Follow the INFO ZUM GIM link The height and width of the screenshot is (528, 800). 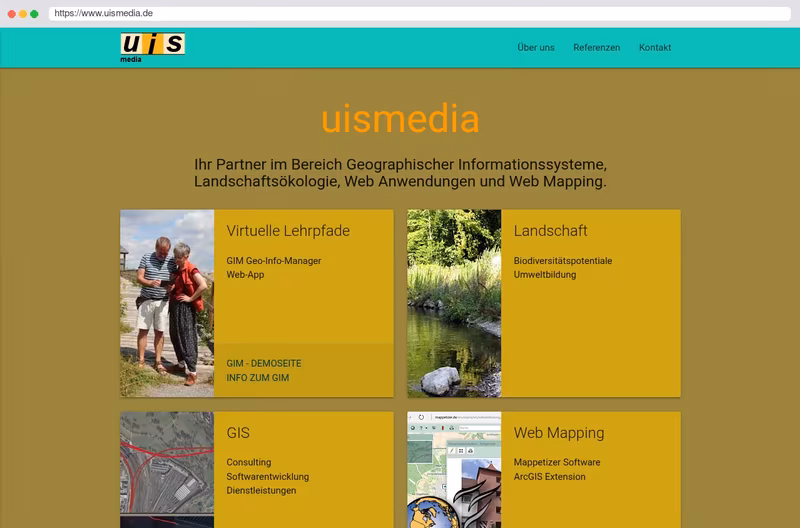tap(258, 378)
